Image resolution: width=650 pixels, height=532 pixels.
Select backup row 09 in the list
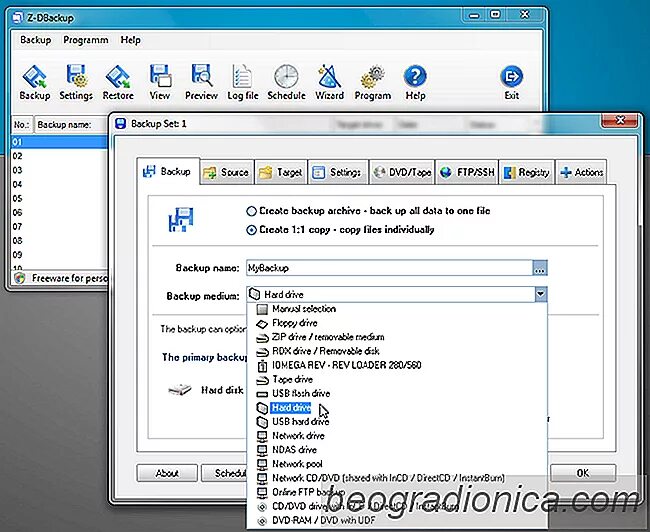[x=59, y=255]
